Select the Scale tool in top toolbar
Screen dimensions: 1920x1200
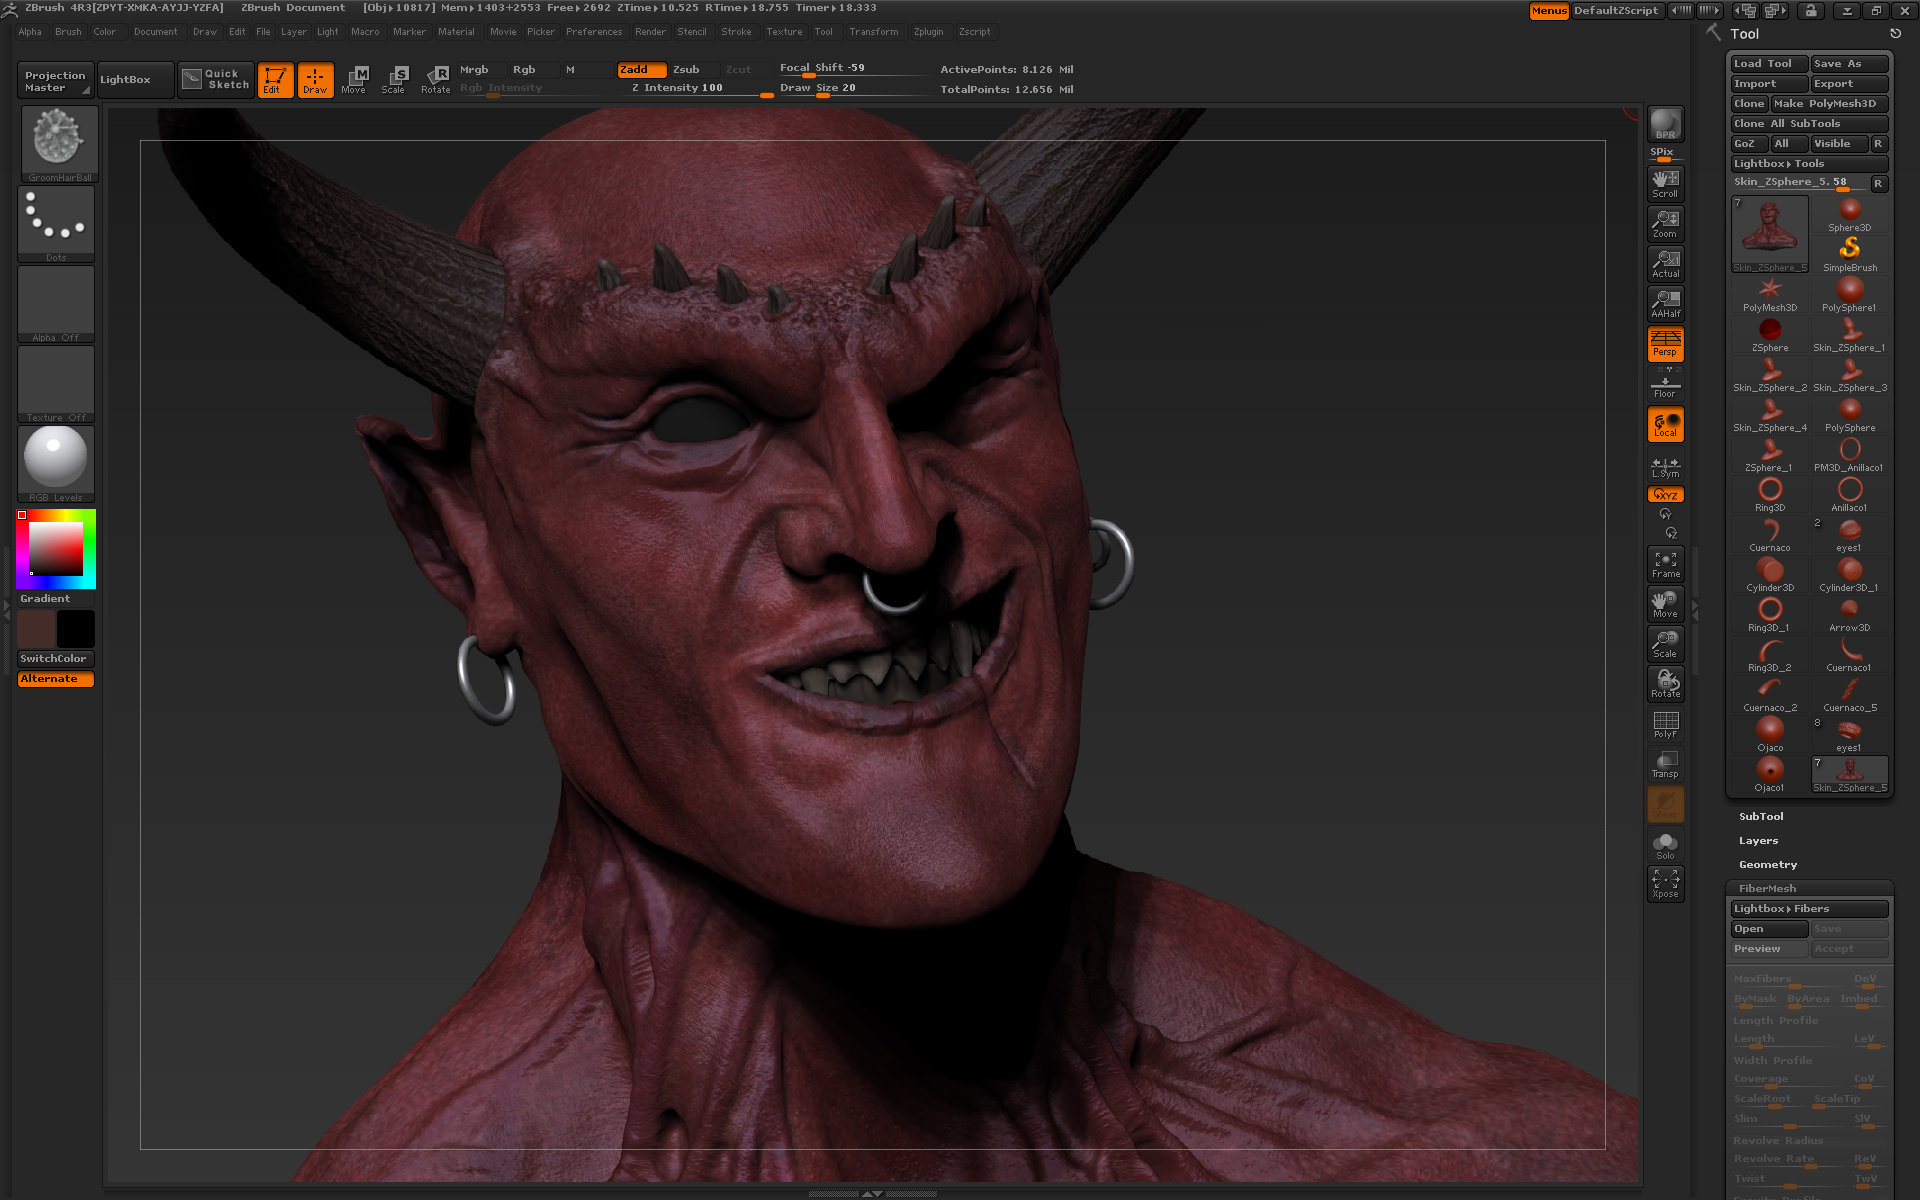pos(394,79)
